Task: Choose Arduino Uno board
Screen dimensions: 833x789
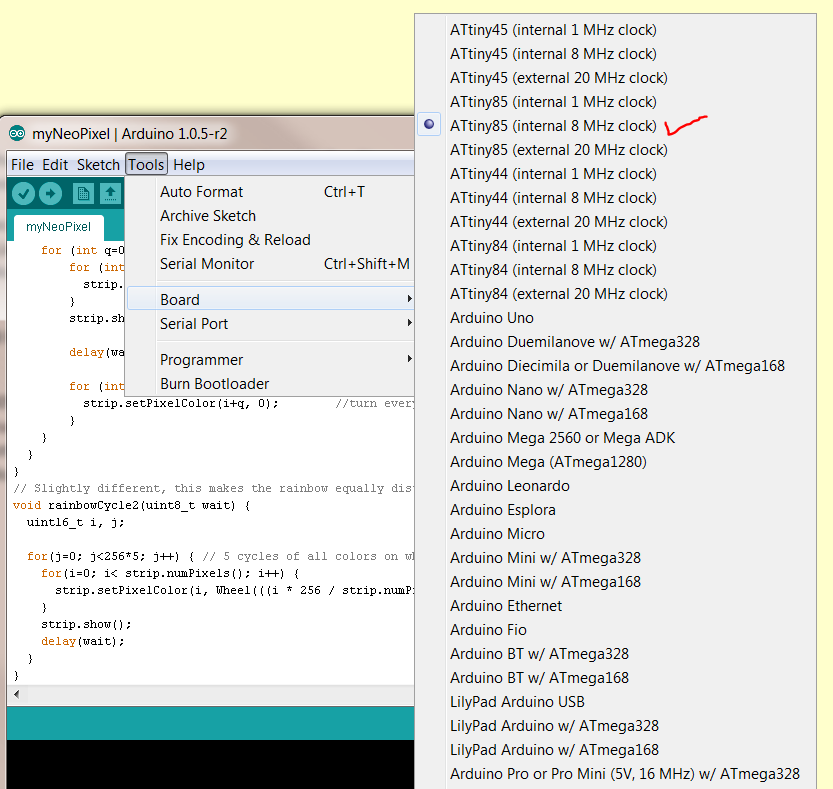Action: pos(492,318)
